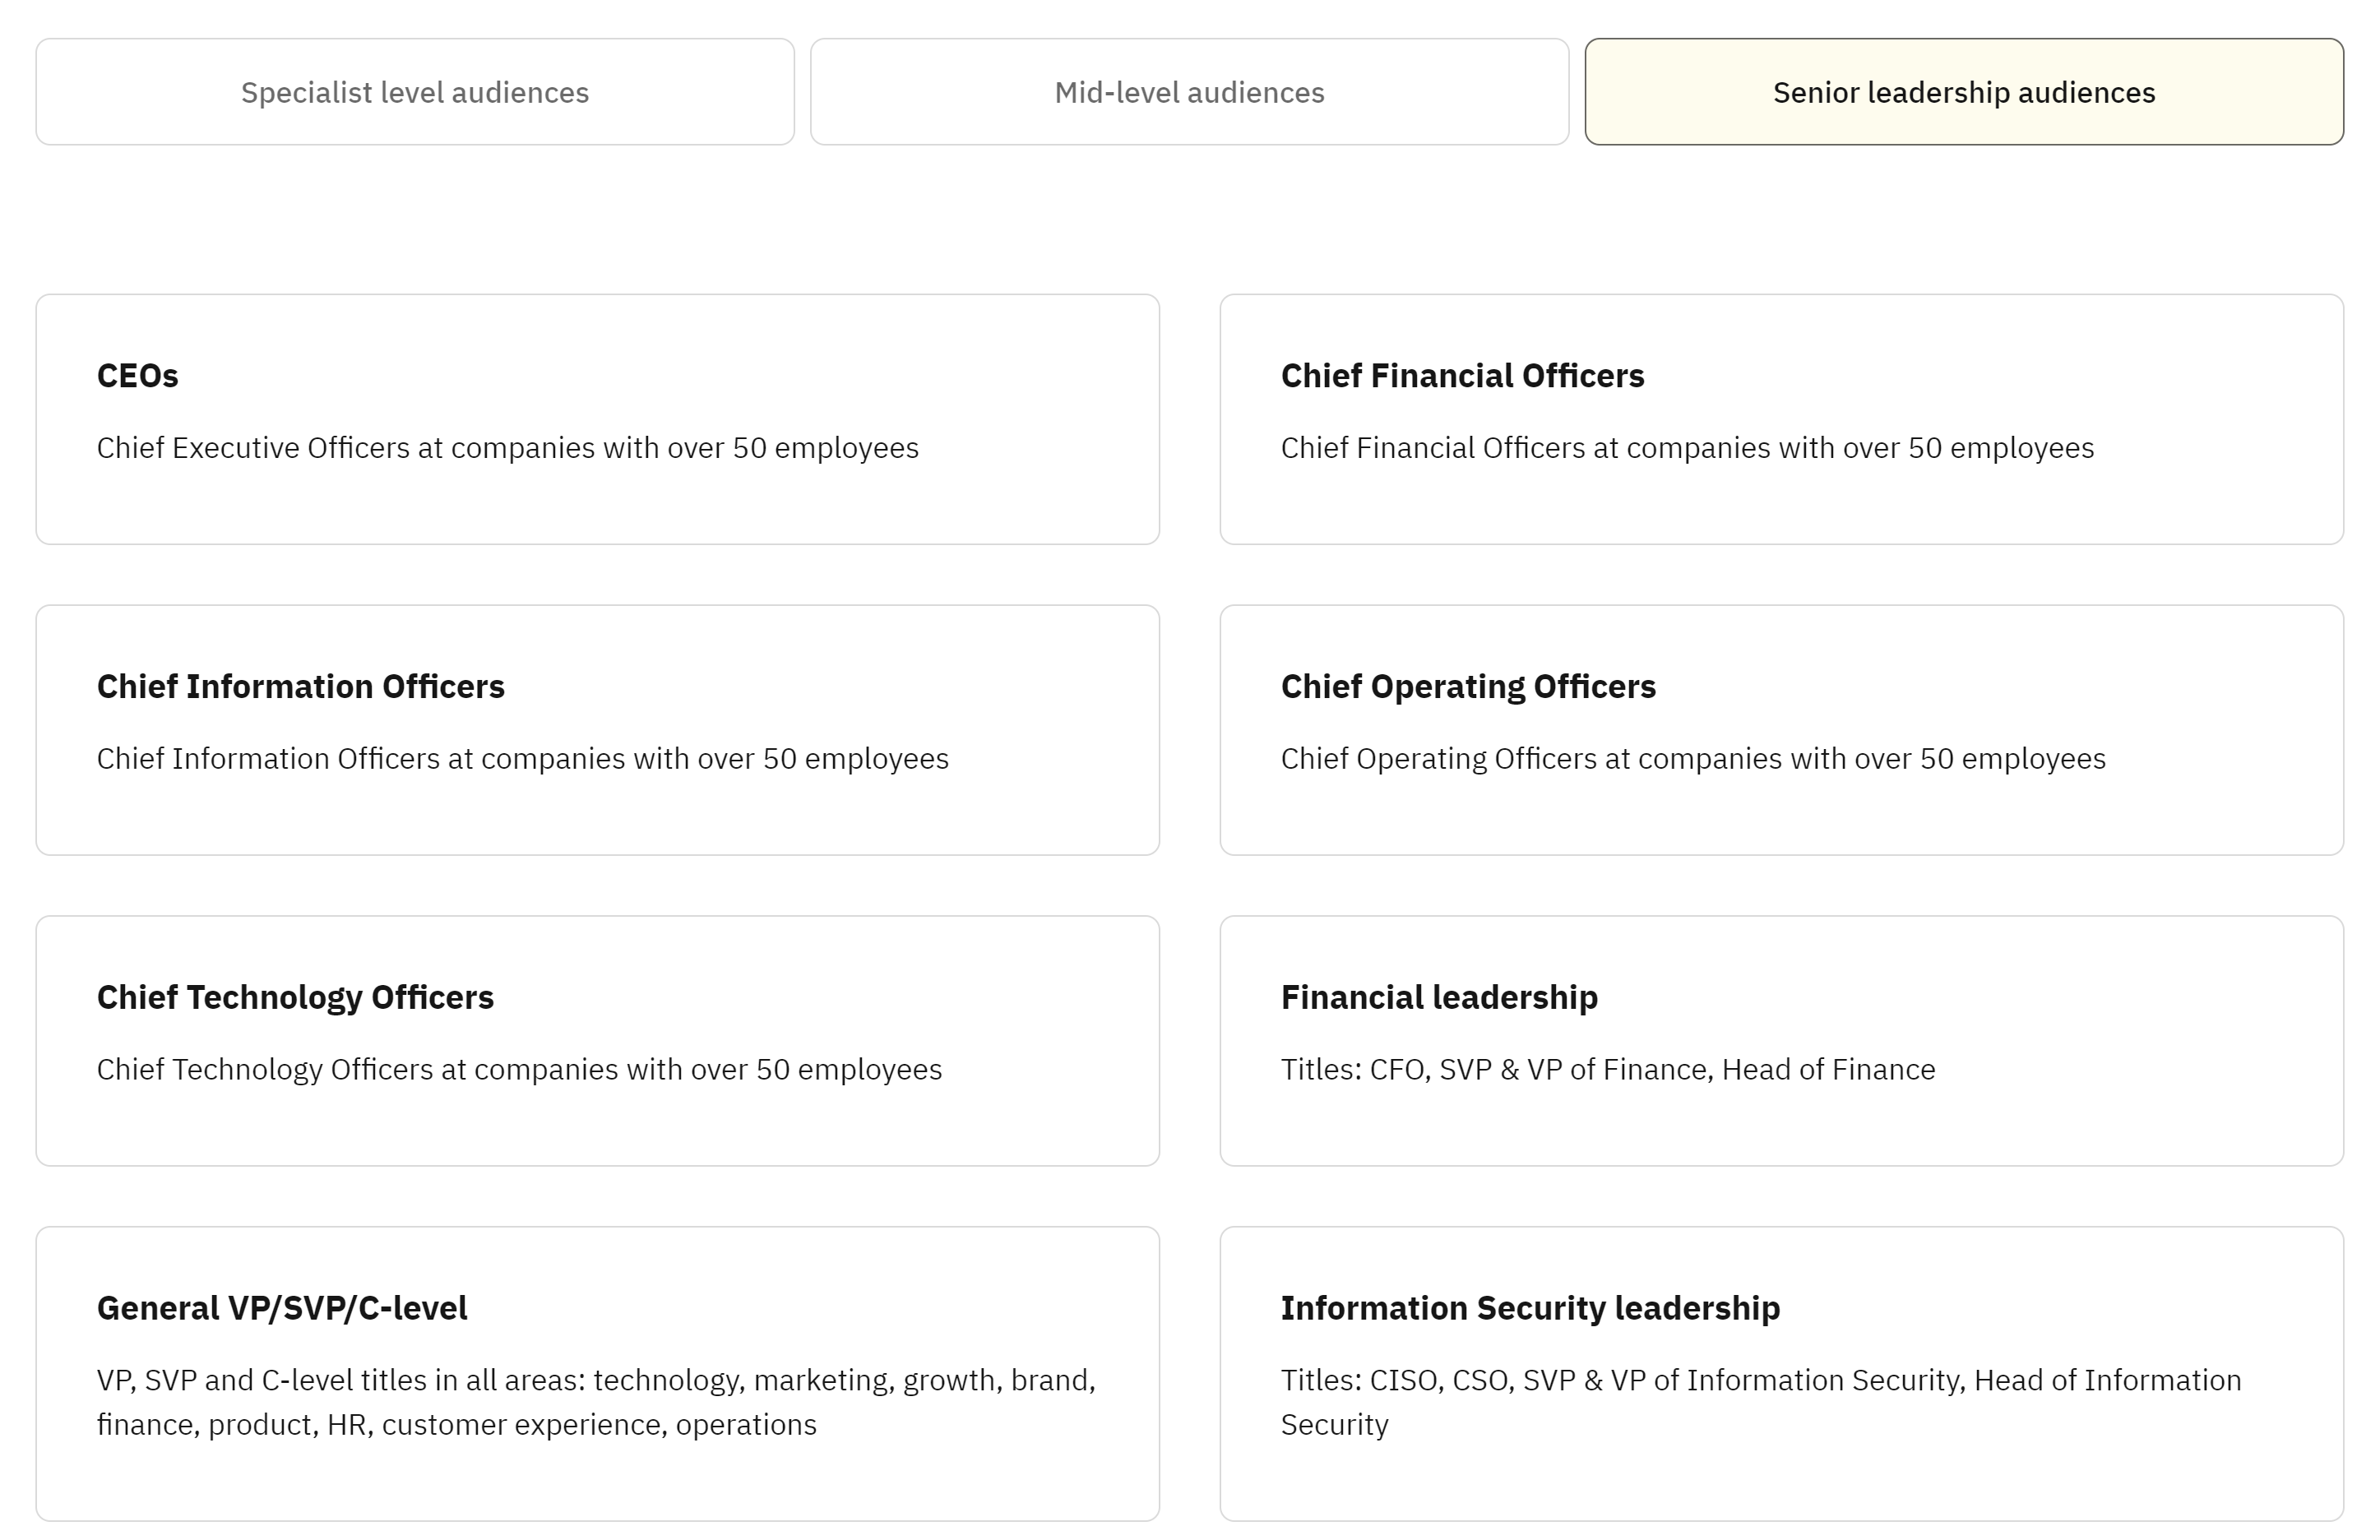Choose the Chief Operating Officers heading
The width and height of the screenshot is (2380, 1540).
pos(1468,687)
